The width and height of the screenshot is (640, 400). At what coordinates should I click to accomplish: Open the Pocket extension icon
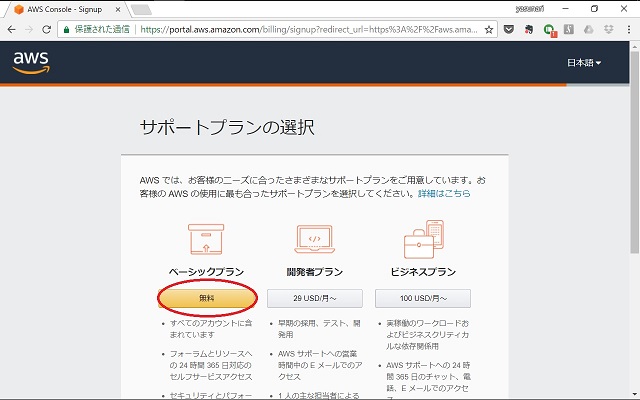(x=509, y=29)
